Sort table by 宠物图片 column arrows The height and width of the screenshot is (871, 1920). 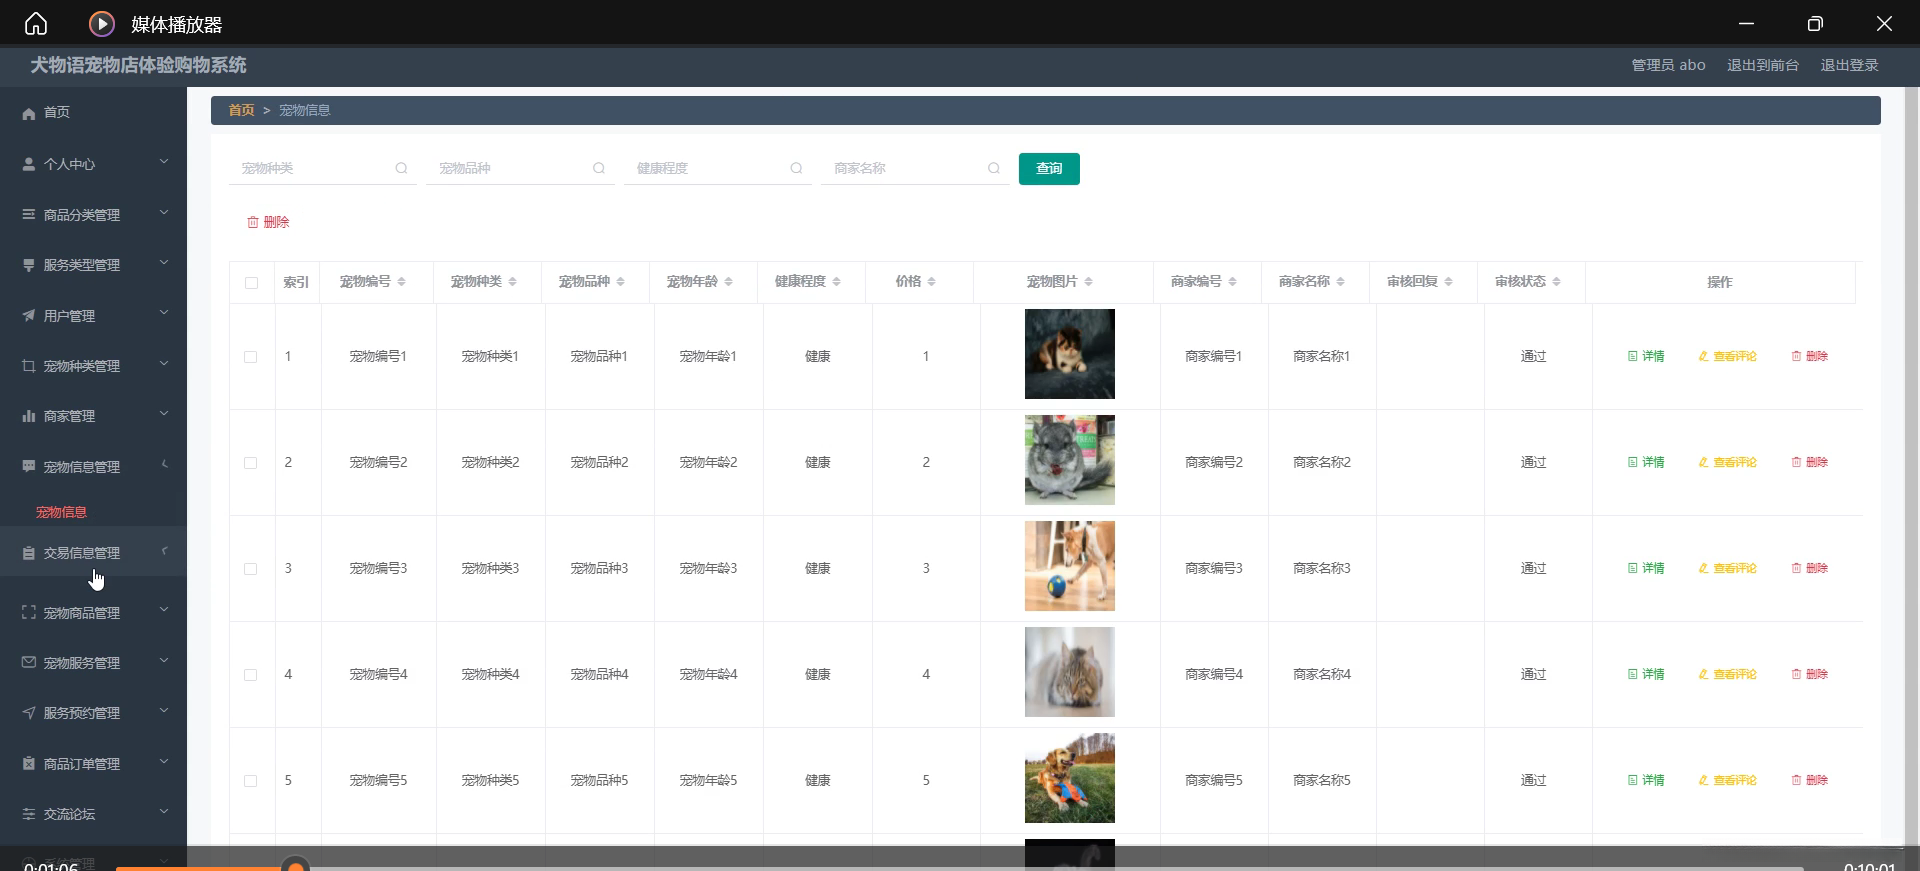coord(1088,282)
